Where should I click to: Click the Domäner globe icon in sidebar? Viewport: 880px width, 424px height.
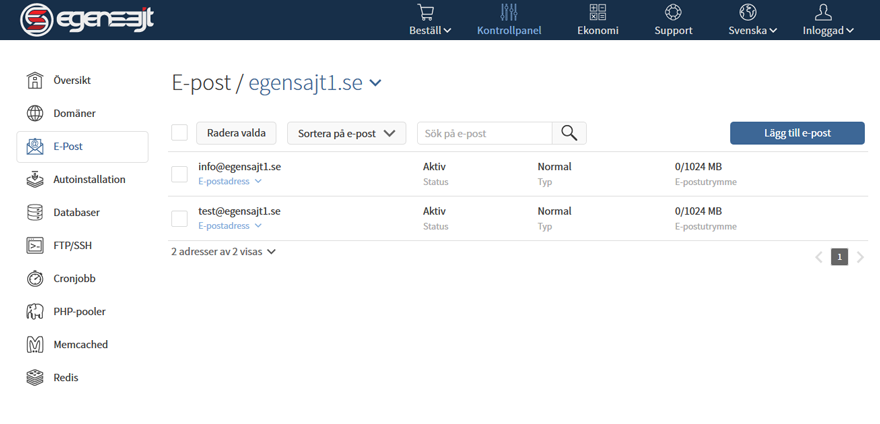pos(35,113)
